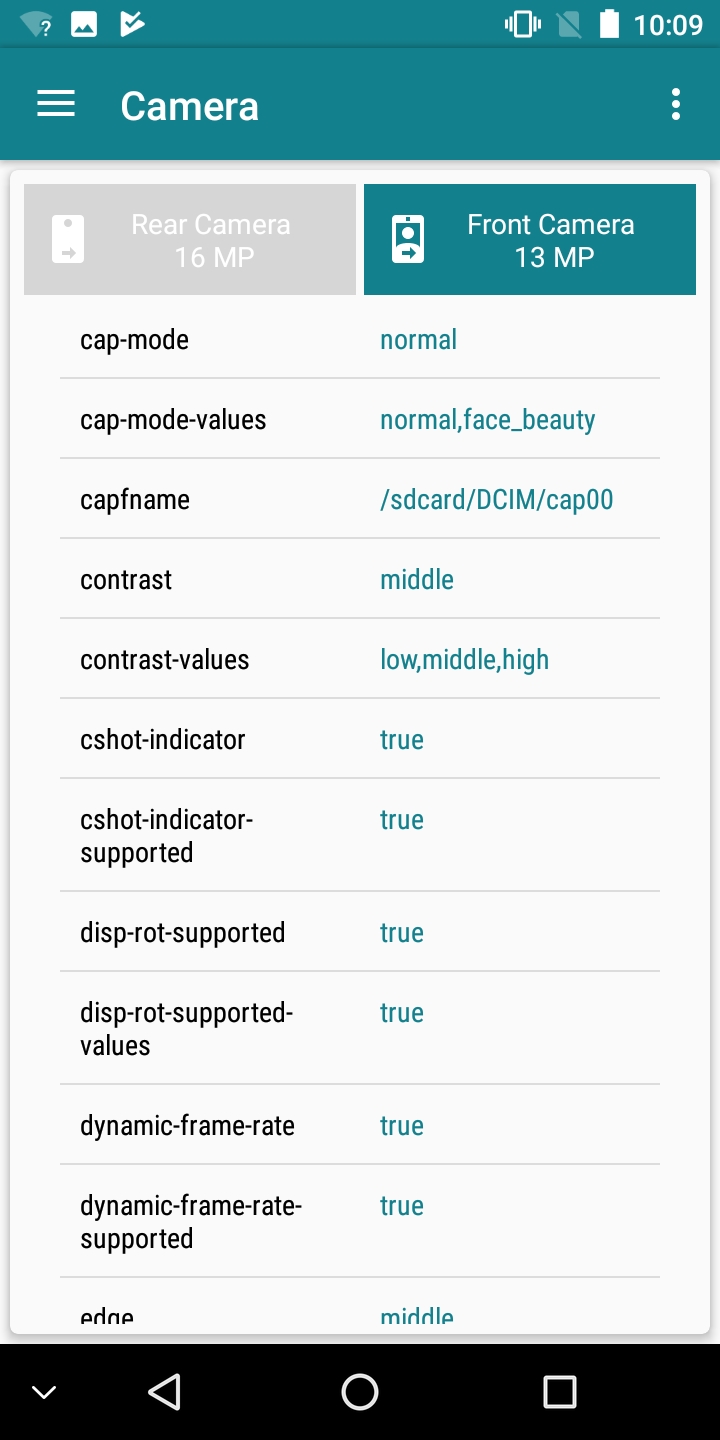Open the hamburger navigation menu

point(56,105)
